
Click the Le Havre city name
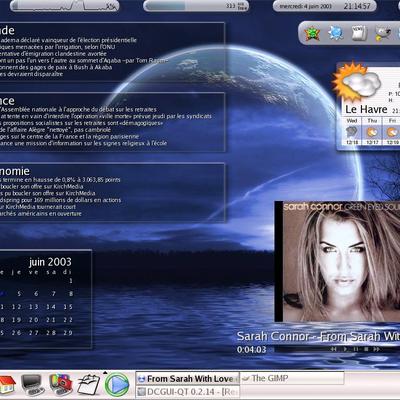pyautogui.click(x=366, y=109)
